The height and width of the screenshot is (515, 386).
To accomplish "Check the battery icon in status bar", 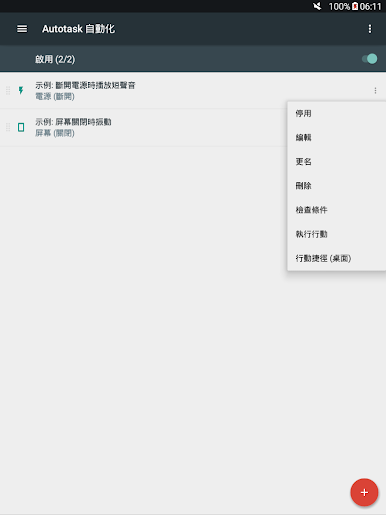I will tap(355, 6).
